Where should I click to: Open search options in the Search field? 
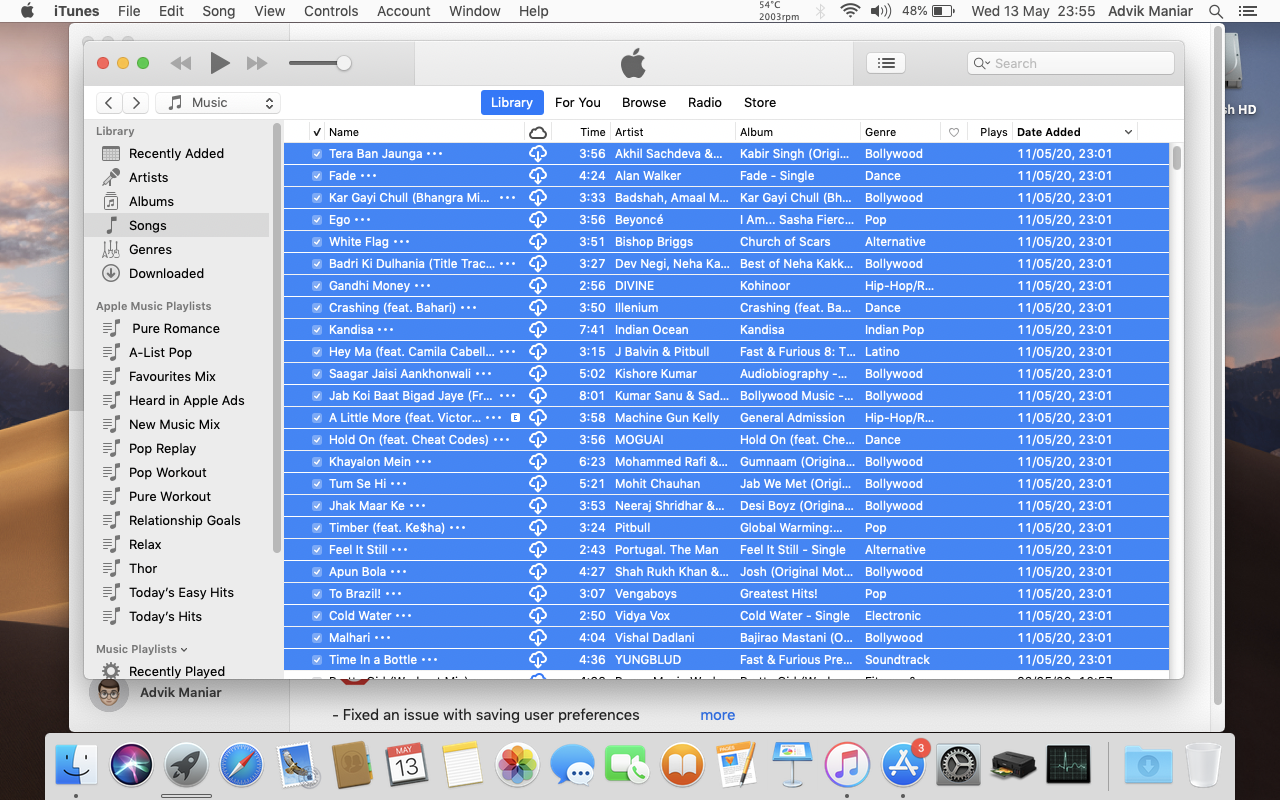point(981,63)
